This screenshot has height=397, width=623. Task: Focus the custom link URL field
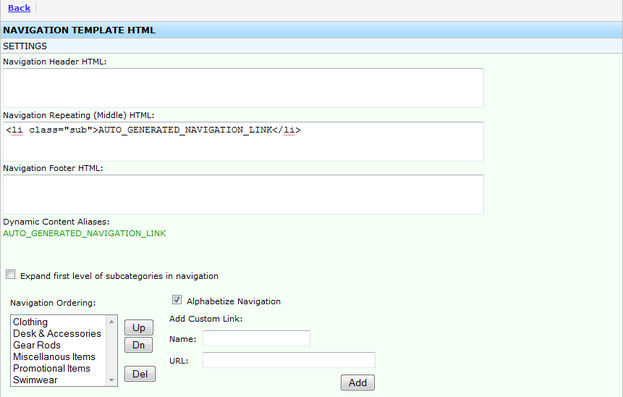(289, 360)
